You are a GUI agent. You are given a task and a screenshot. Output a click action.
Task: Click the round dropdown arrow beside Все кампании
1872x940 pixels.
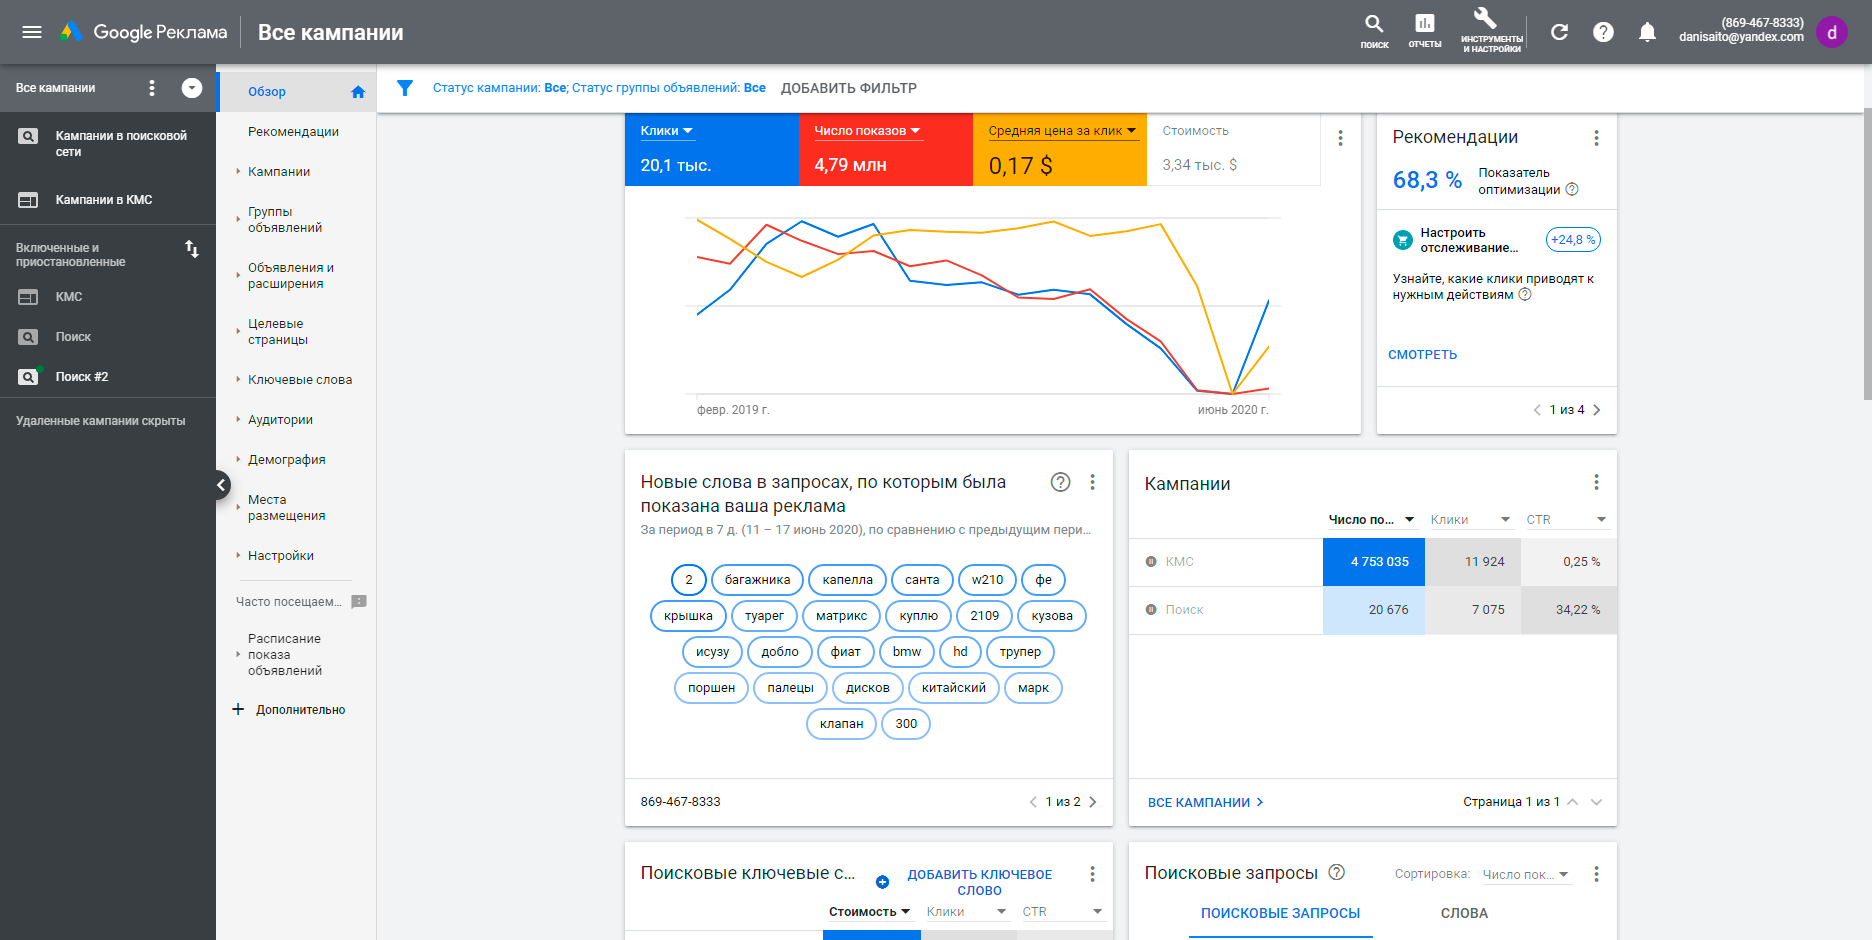point(192,88)
